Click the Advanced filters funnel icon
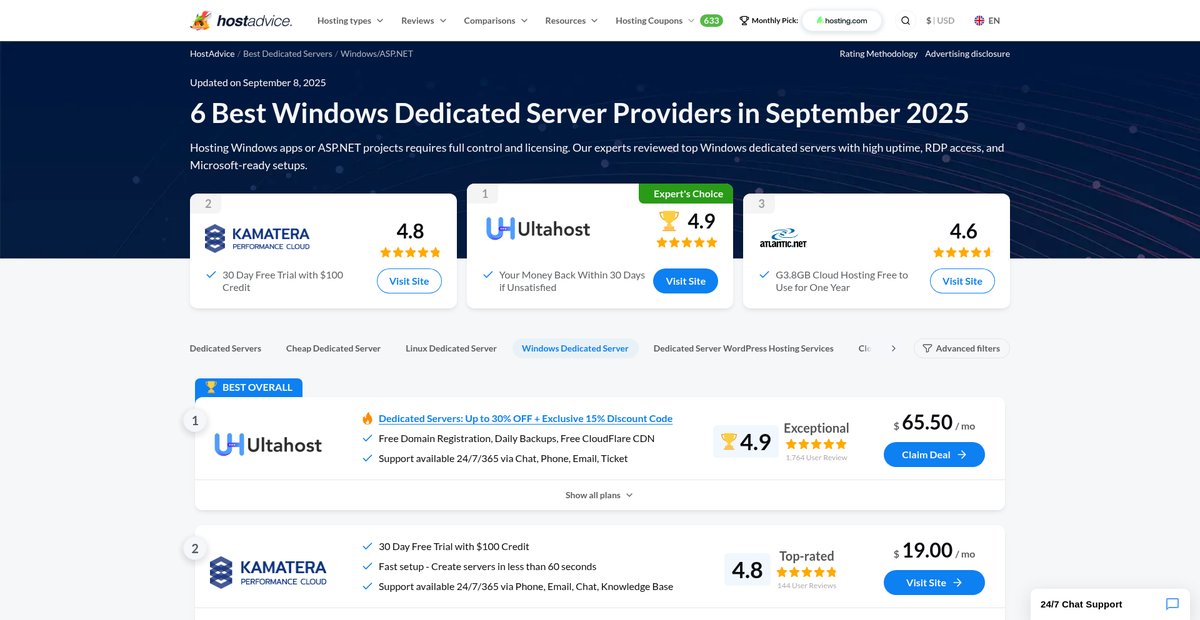 (x=927, y=348)
